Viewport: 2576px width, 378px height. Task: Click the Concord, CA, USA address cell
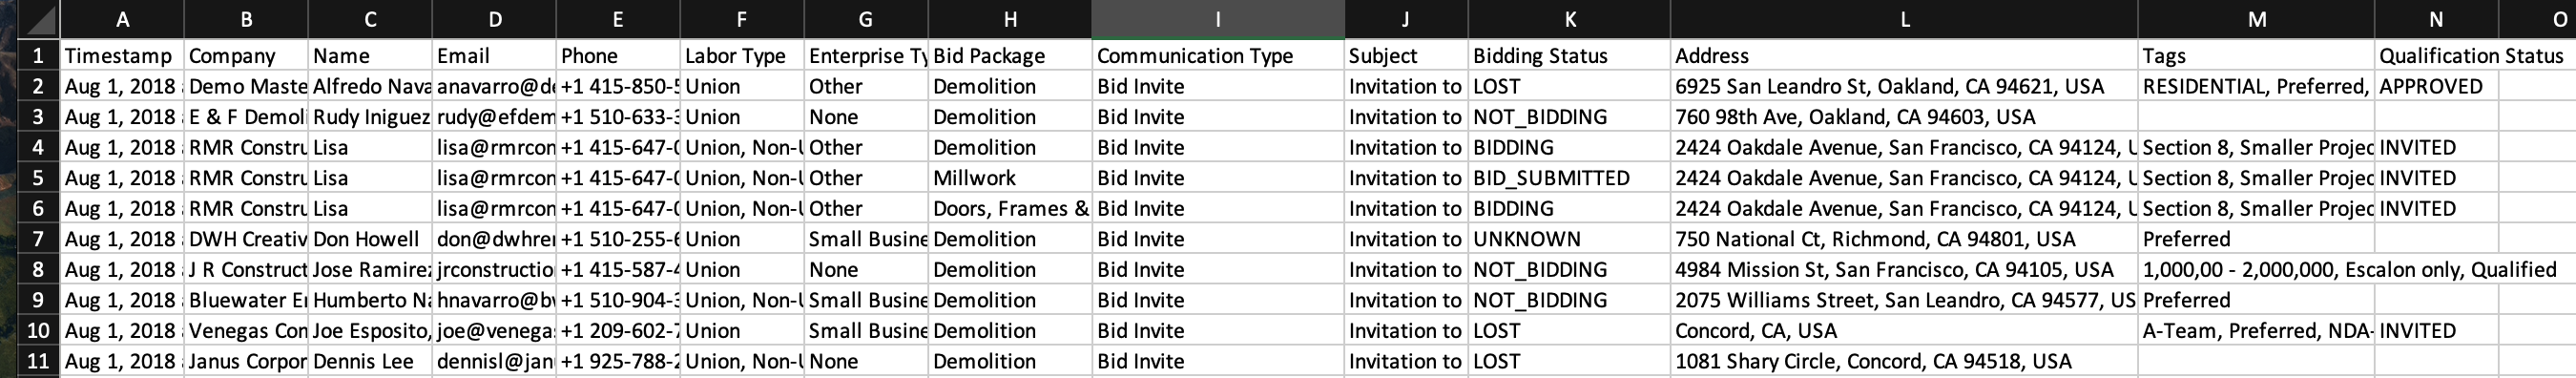[x=1904, y=331]
